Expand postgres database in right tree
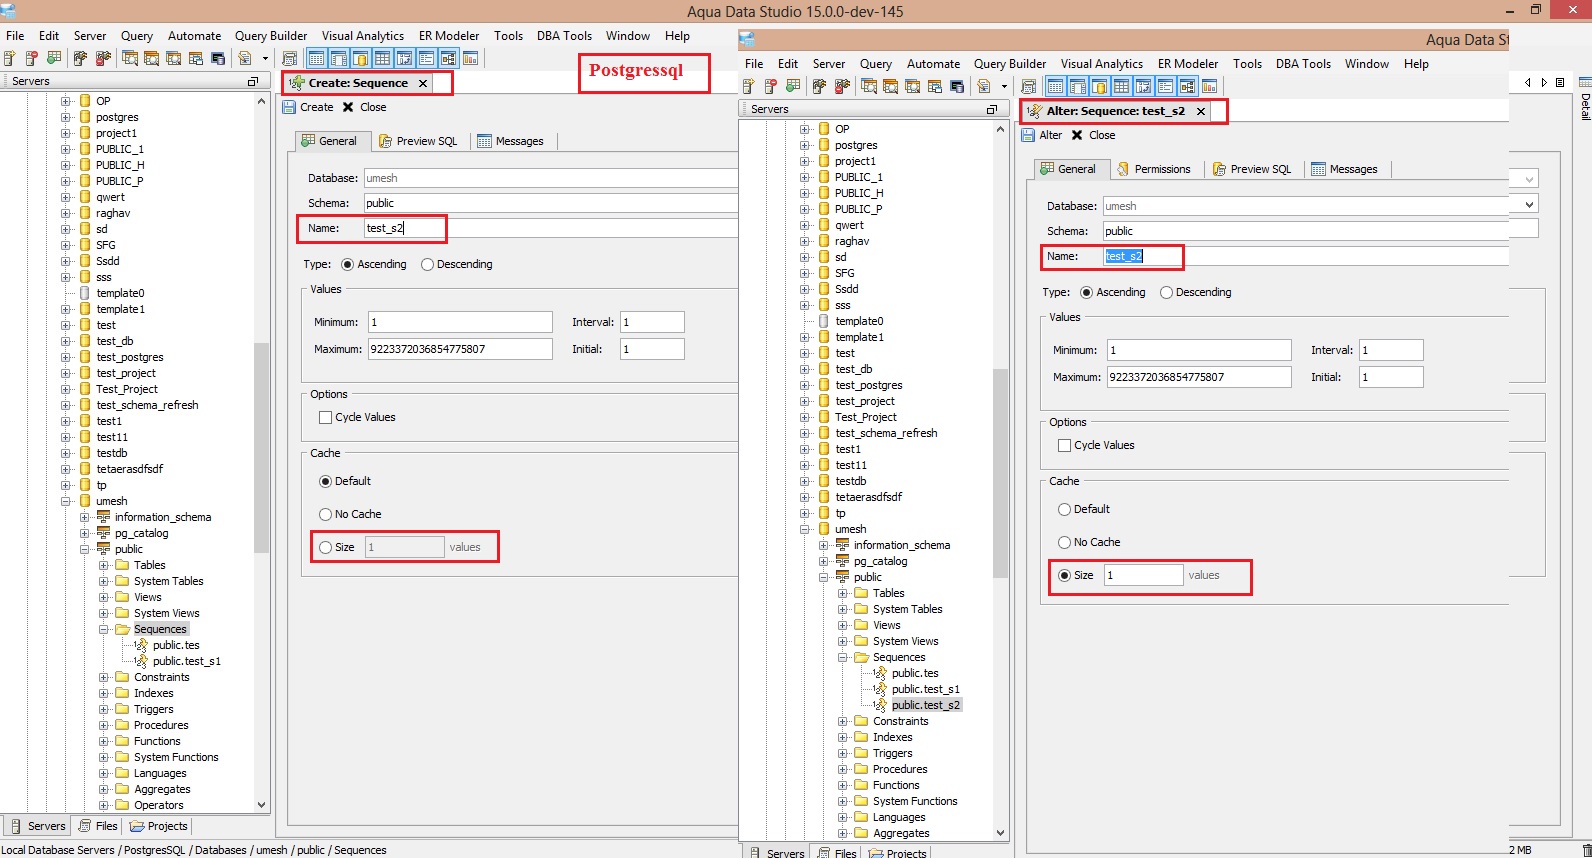 pyautogui.click(x=805, y=145)
